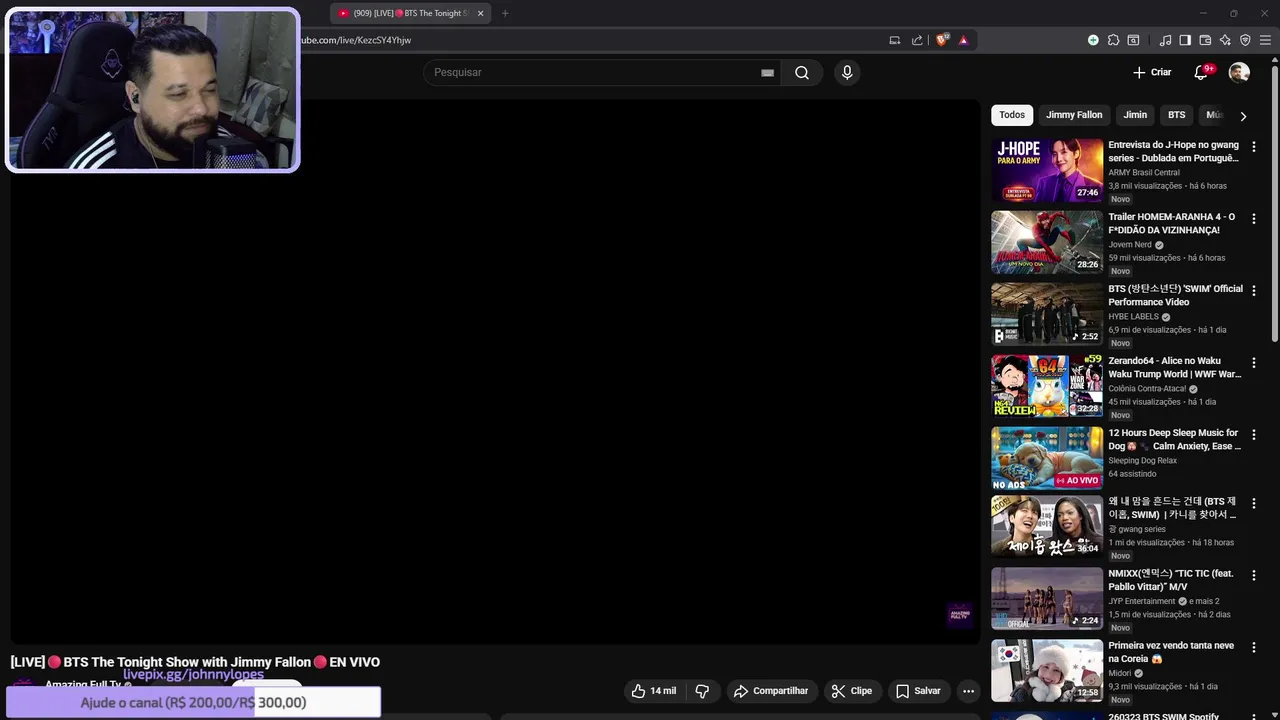Click the video title BTS The Tonight Show
Screen dimensions: 1280x720
coord(195,662)
